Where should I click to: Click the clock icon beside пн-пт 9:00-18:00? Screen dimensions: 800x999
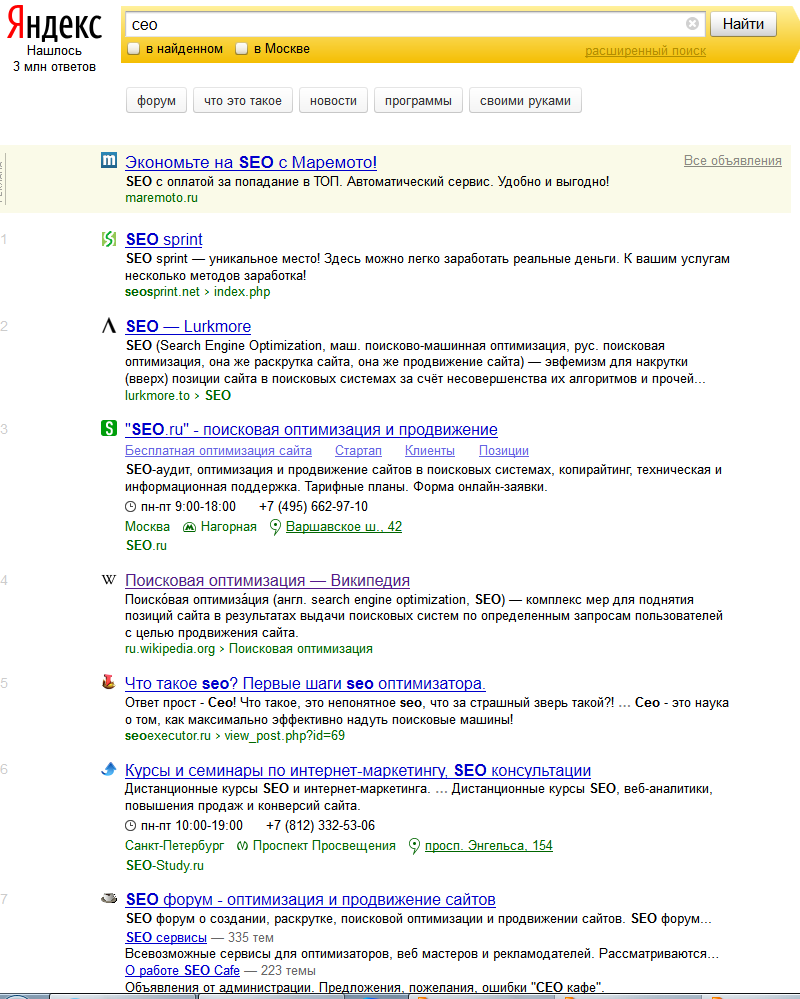(x=131, y=507)
